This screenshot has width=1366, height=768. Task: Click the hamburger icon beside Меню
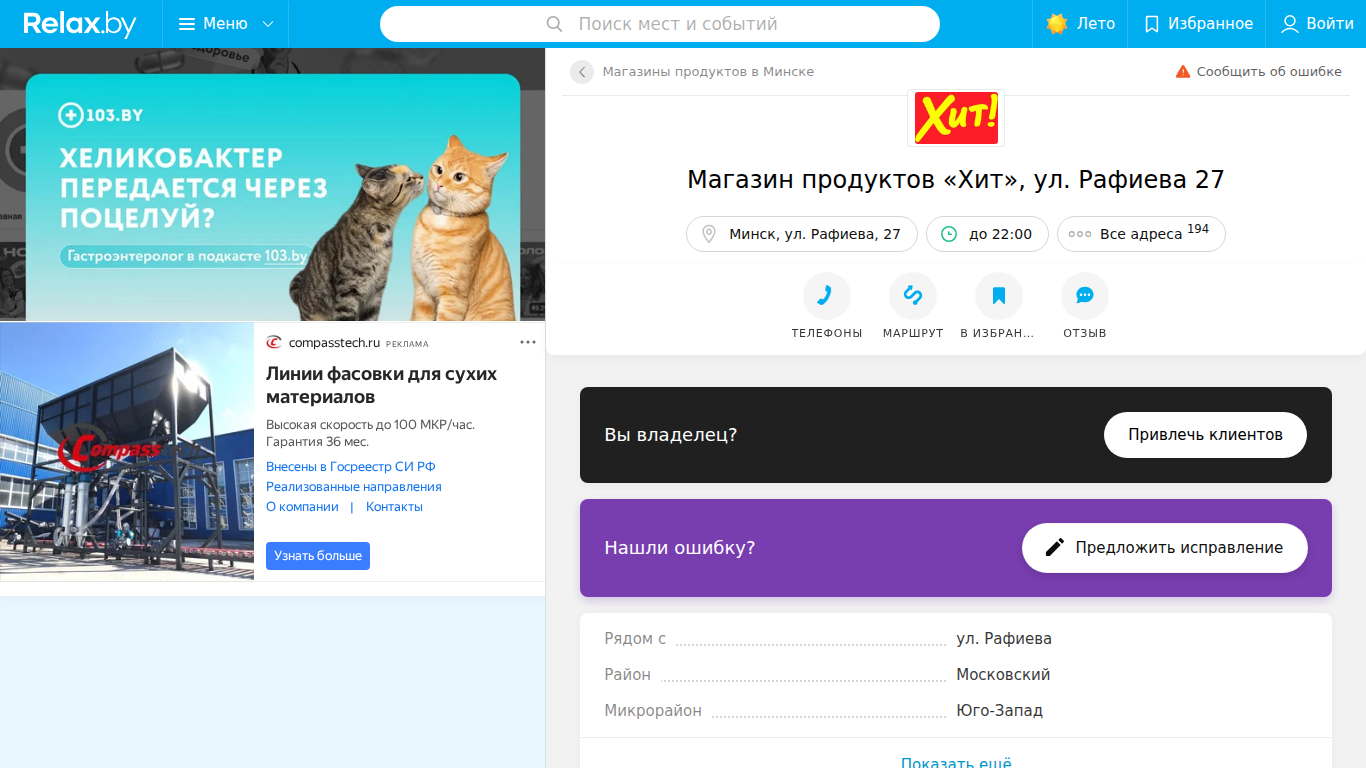(187, 24)
